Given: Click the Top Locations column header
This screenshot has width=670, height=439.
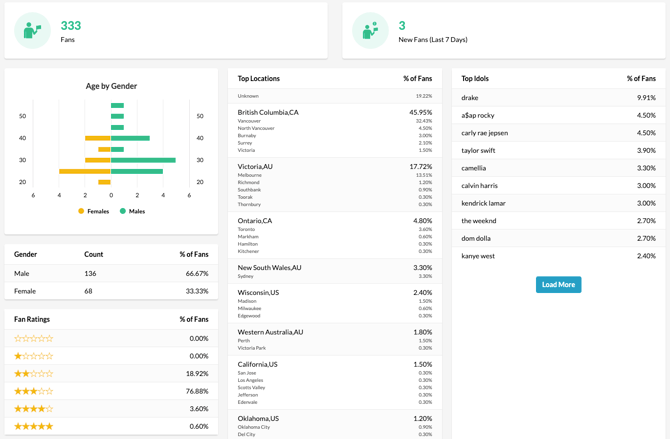Looking at the screenshot, I should (x=259, y=79).
